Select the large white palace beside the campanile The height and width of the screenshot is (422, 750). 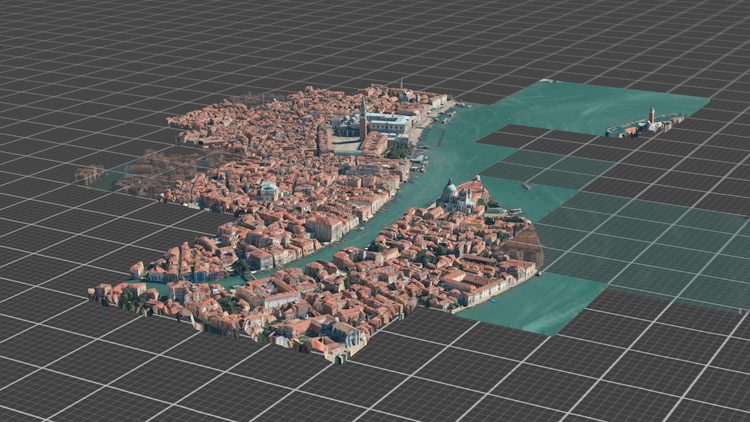point(385,122)
